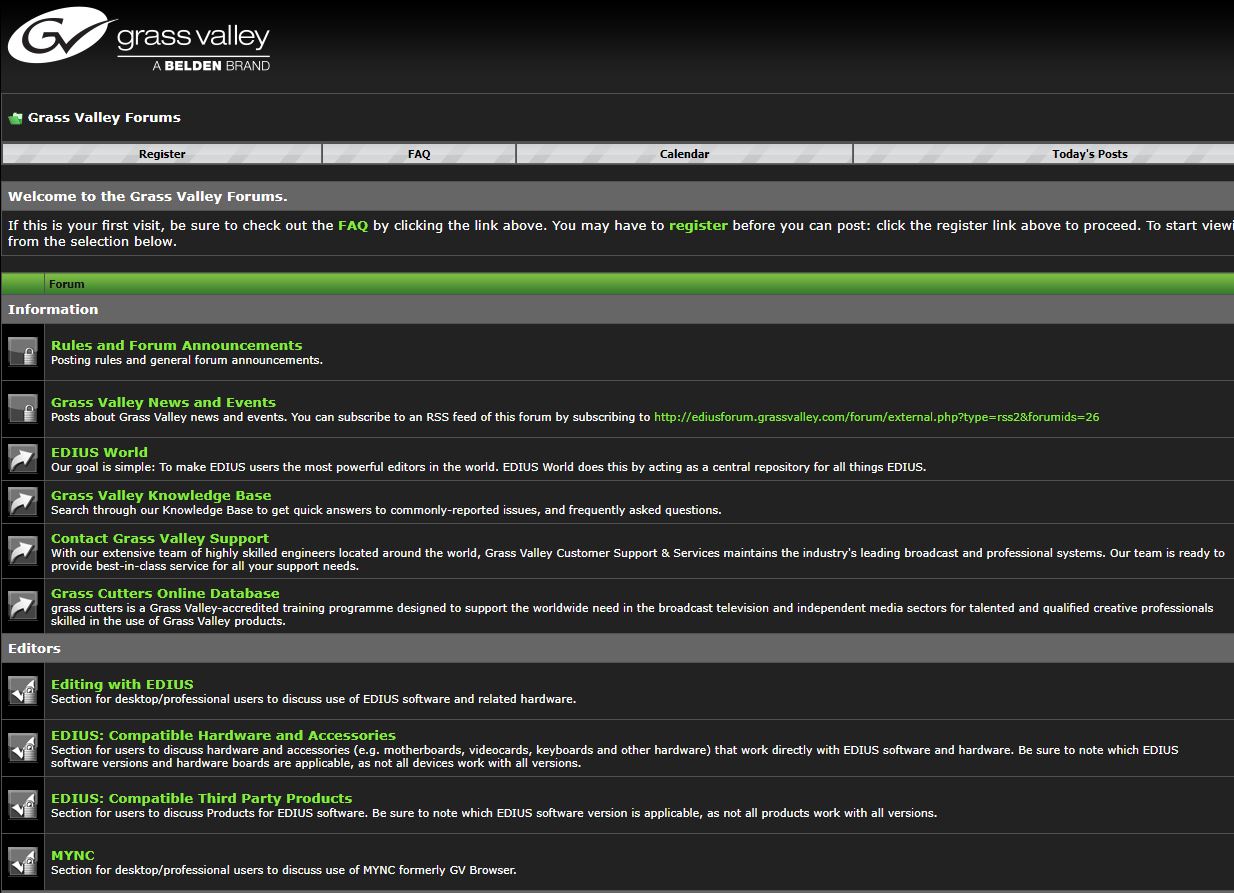Click the description starting 'Search through our Knowledge Base'
The width and height of the screenshot is (1234, 893).
point(386,510)
